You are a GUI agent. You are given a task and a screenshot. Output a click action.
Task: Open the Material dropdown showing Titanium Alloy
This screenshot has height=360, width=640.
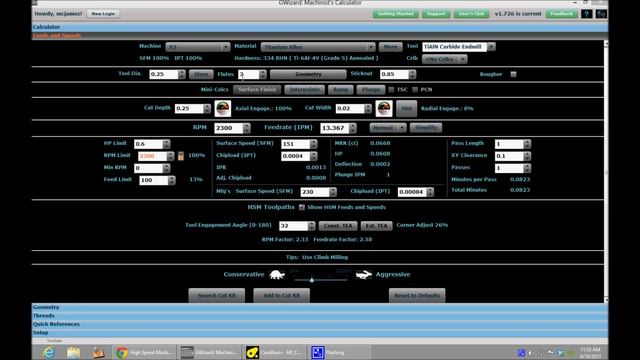[x=318, y=47]
